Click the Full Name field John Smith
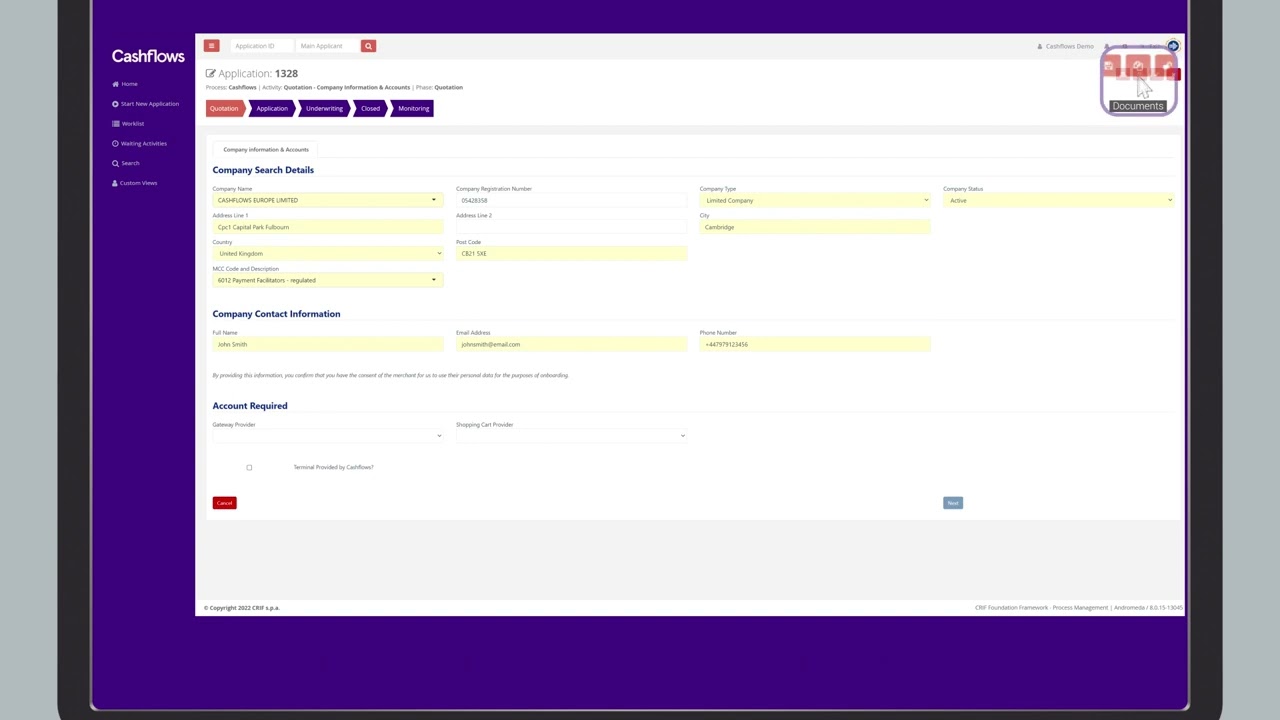This screenshot has width=1280, height=720. [327, 344]
